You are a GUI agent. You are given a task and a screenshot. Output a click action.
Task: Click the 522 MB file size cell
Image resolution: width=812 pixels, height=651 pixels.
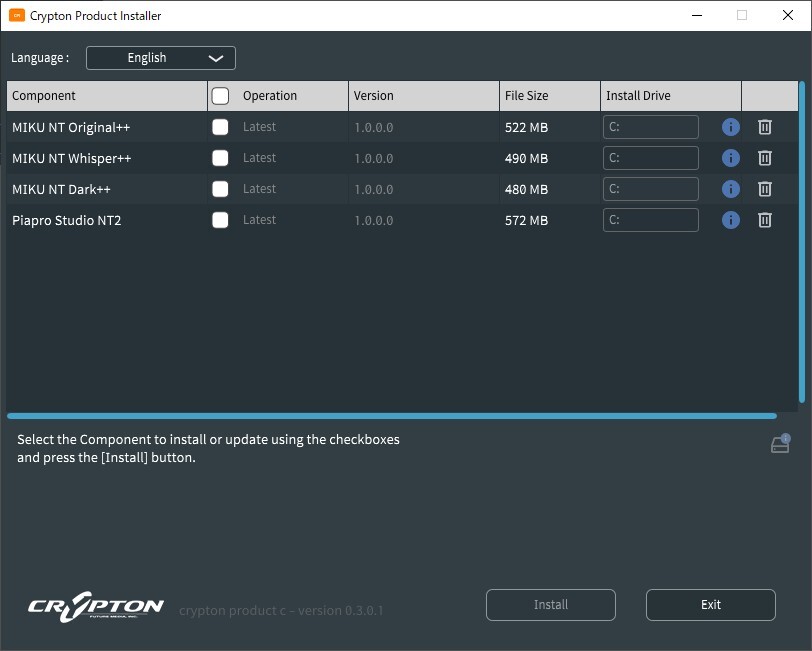pos(526,127)
